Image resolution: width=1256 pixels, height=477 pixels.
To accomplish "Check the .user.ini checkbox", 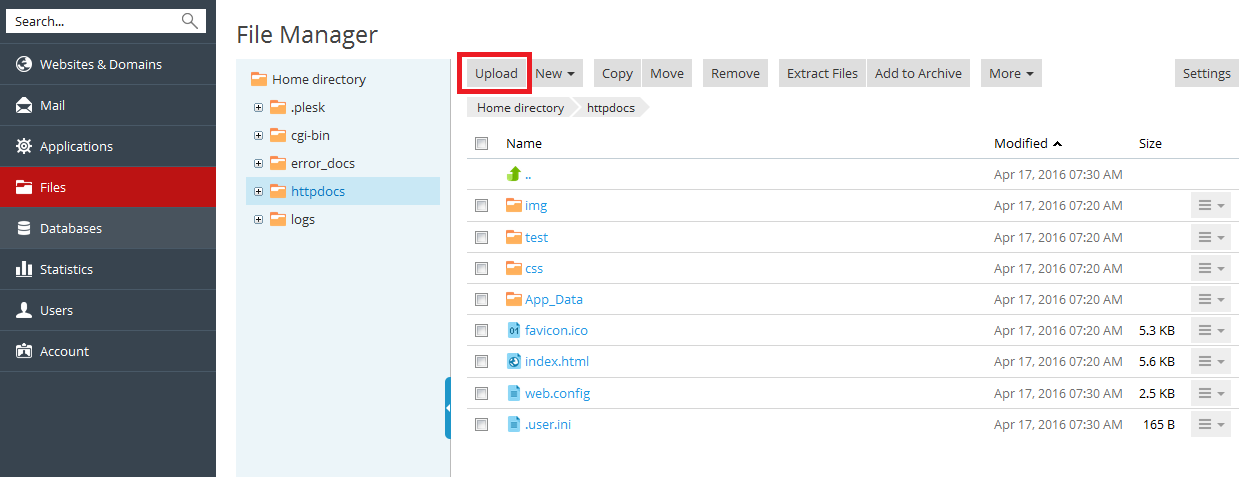I will pos(481,424).
